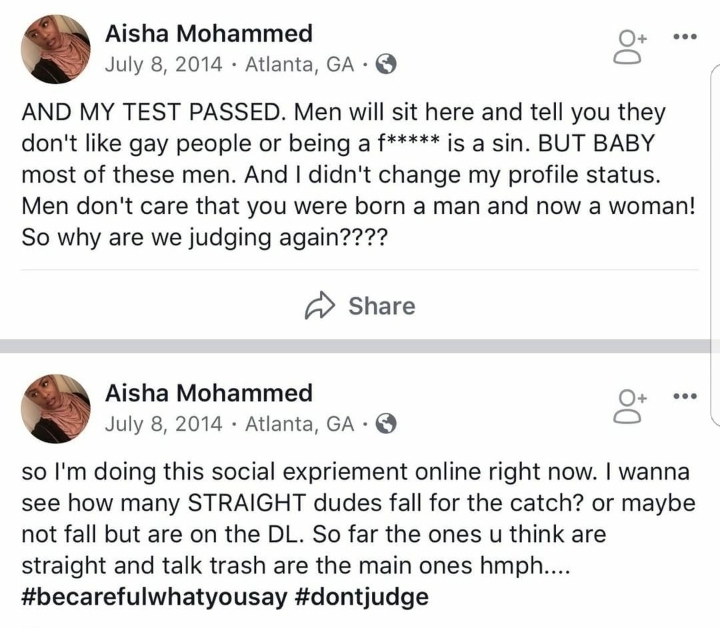Select the Atlanta, GA location on the top post

coord(299,65)
